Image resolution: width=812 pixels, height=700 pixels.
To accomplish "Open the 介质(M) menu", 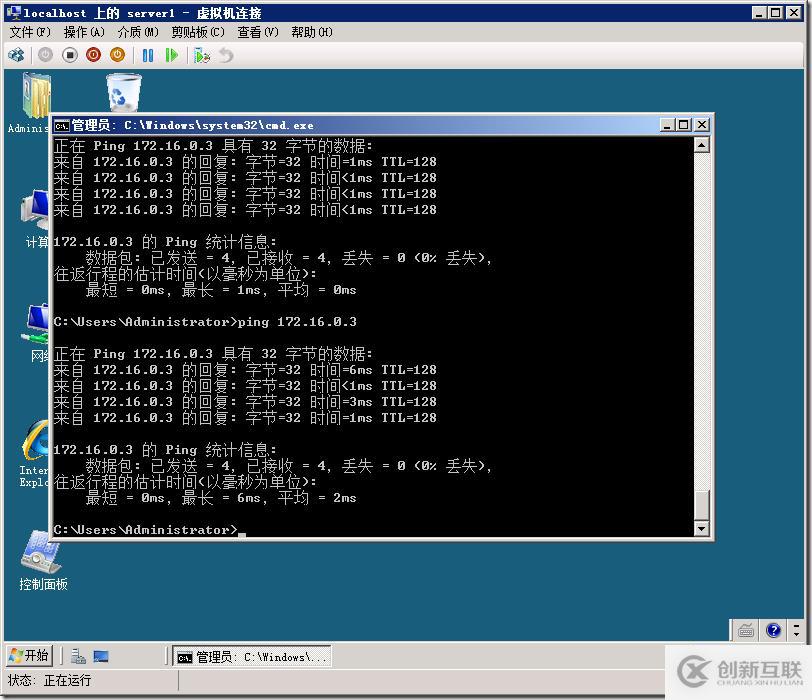I will coord(138,32).
